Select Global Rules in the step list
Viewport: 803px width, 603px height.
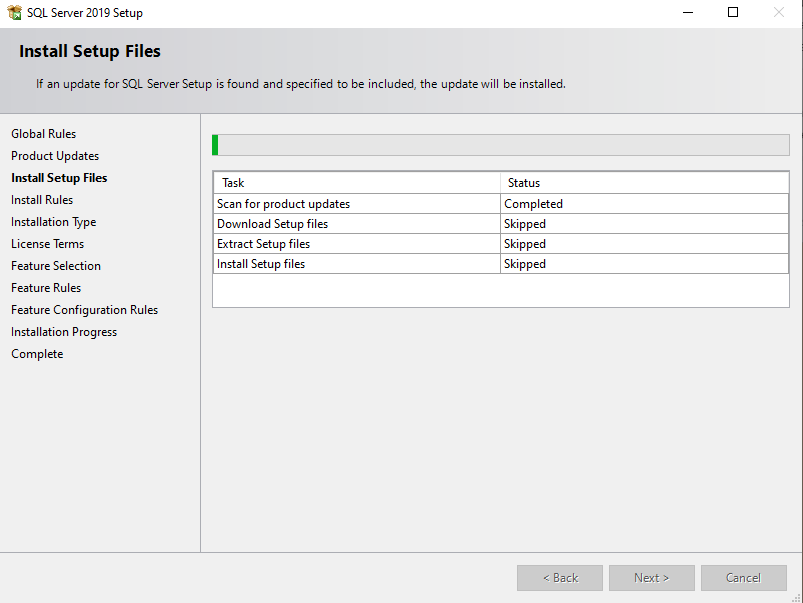point(44,134)
